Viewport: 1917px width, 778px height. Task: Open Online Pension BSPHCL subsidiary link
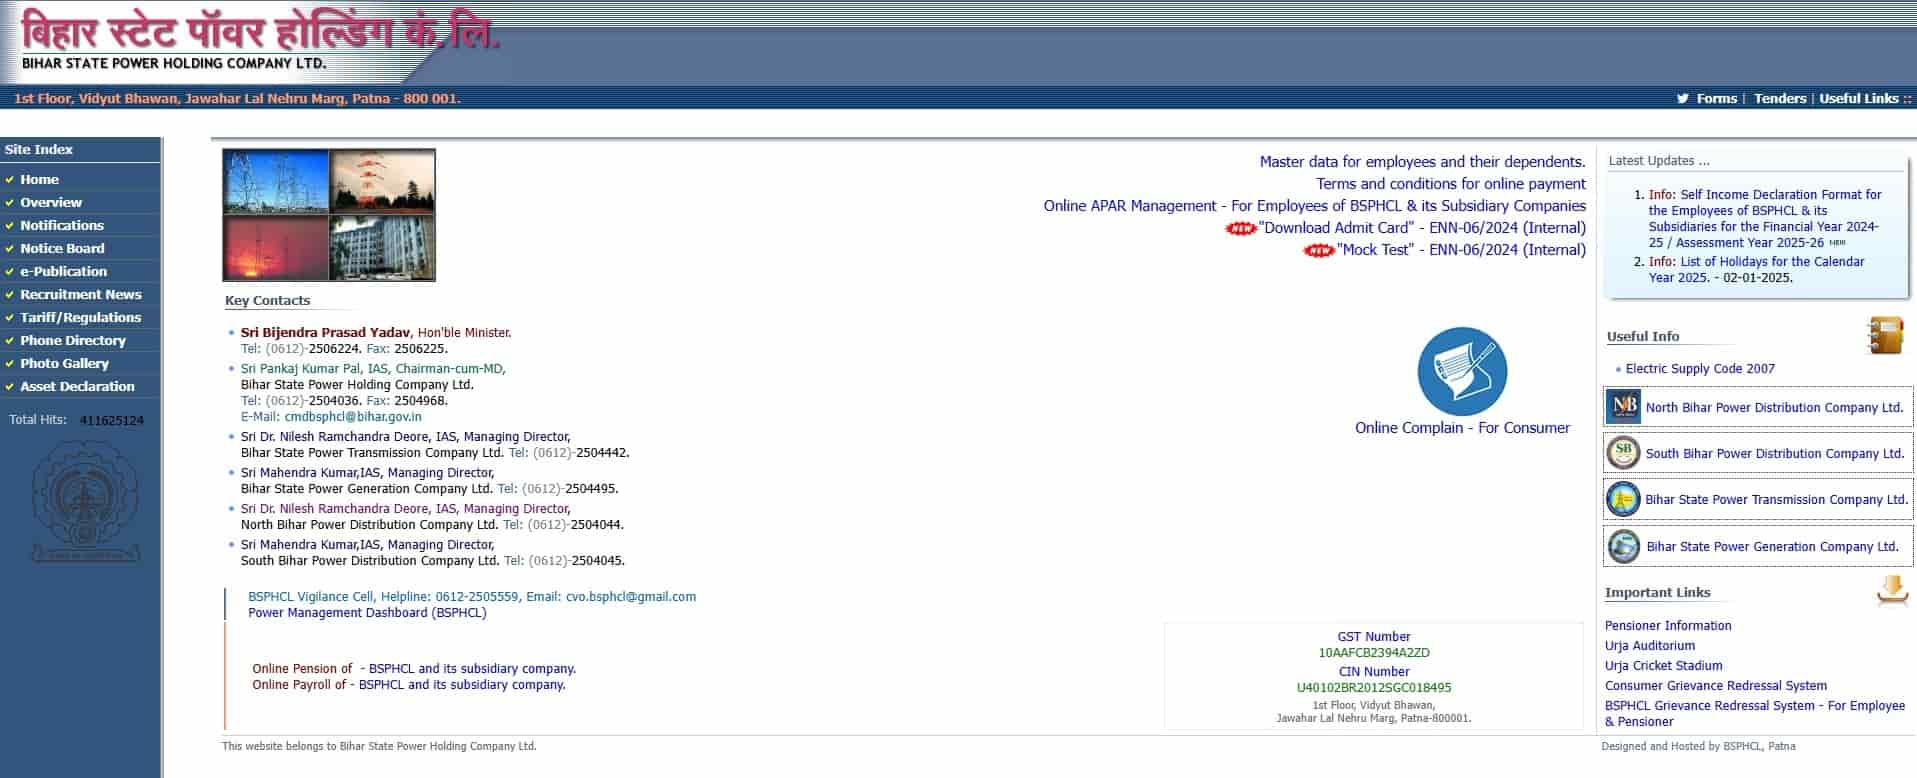(x=414, y=669)
